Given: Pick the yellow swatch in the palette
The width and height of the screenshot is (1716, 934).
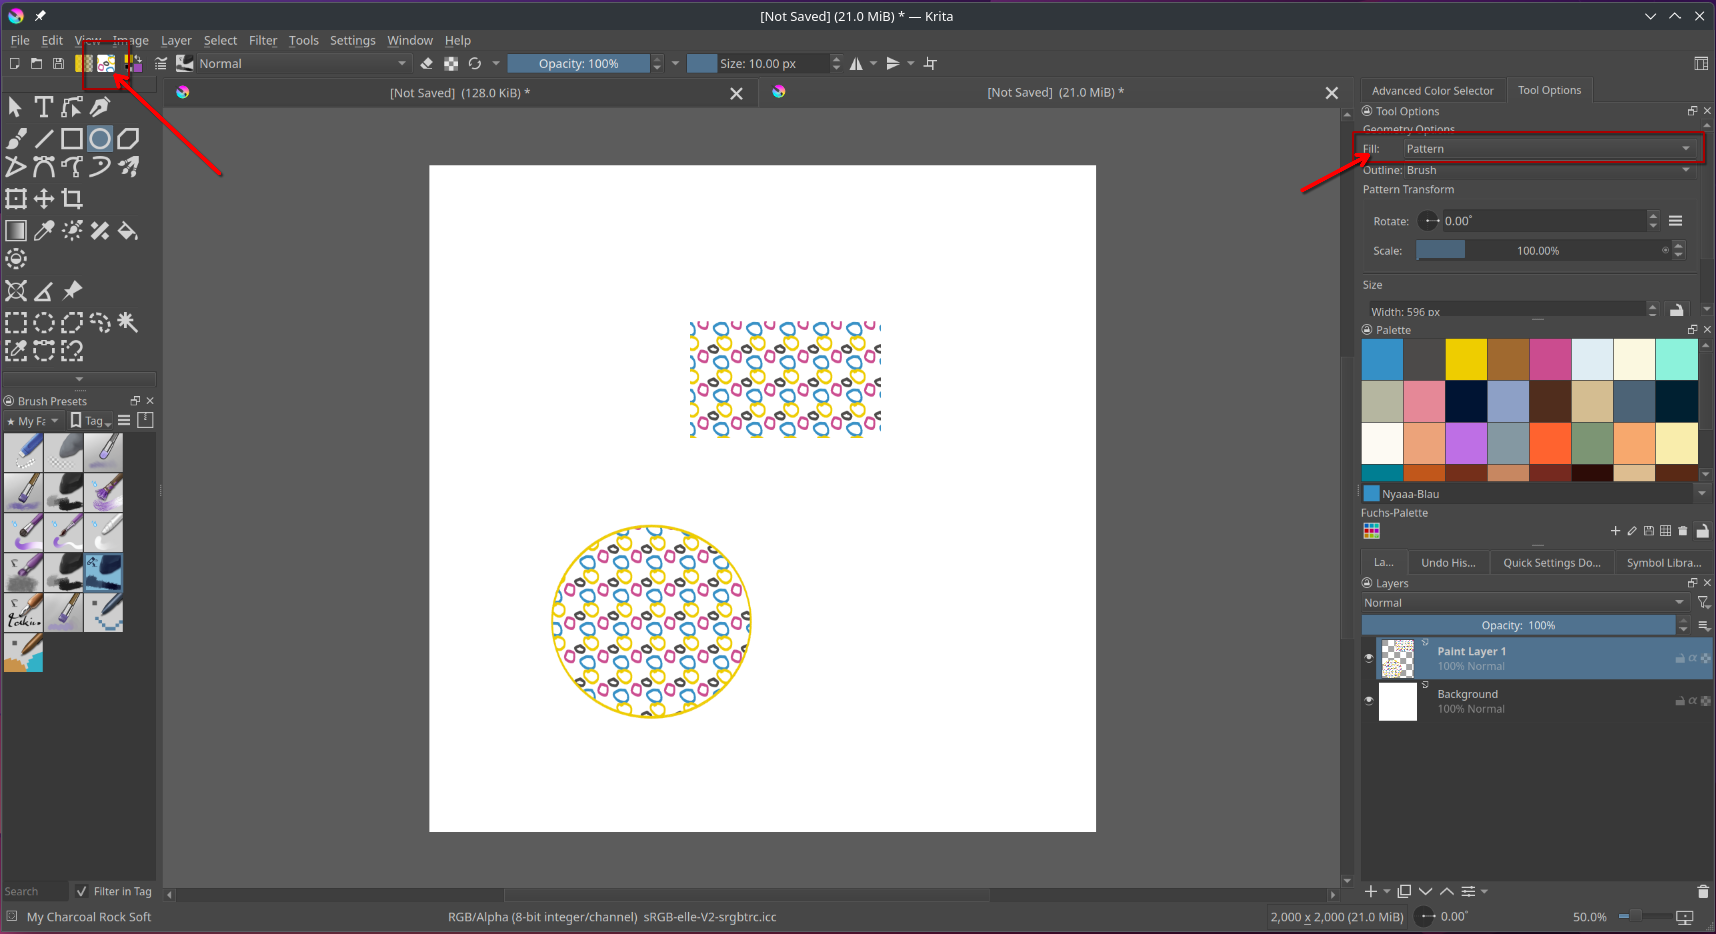Looking at the screenshot, I should click(x=1466, y=360).
